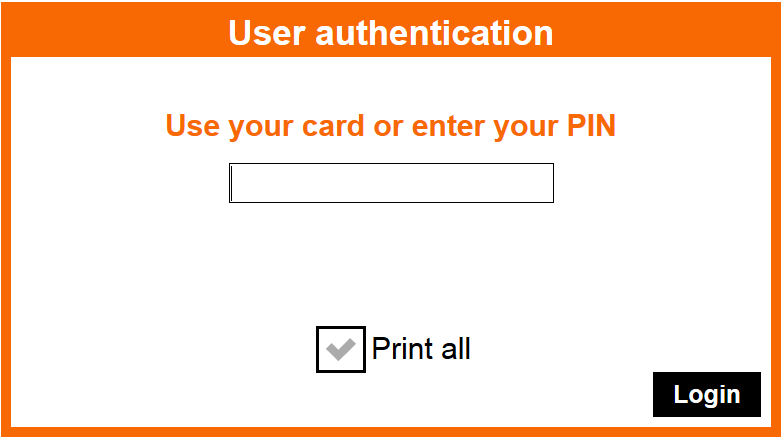This screenshot has width=782, height=437.
Task: Click the tick mark beside Print all
Action: 341,349
